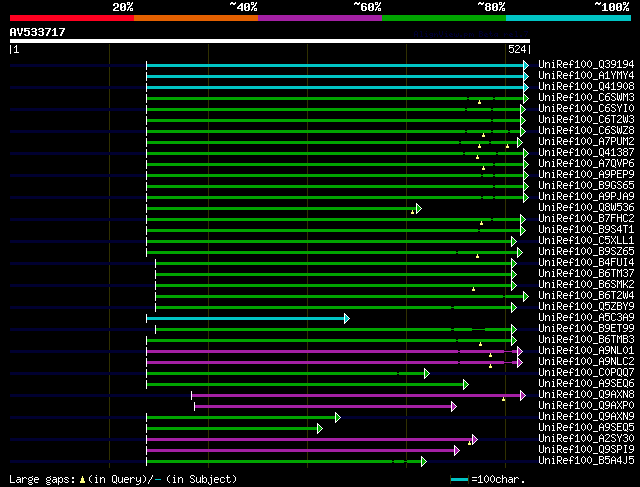The image size is (640, 487).
Task: Click the UniRef100_A9NLC2 label
Action: (x=586, y=362)
